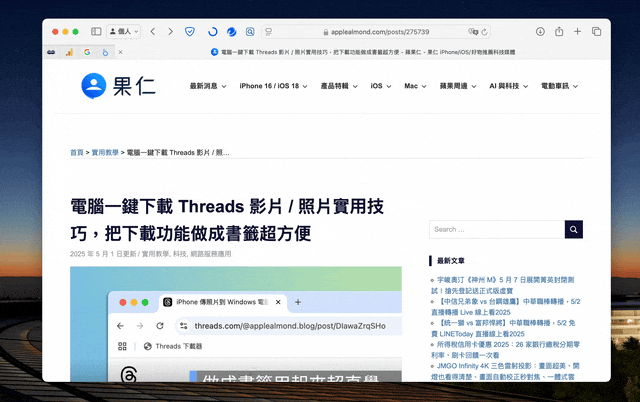Click 實用教學 category under title
The image size is (640, 402).
(155, 254)
